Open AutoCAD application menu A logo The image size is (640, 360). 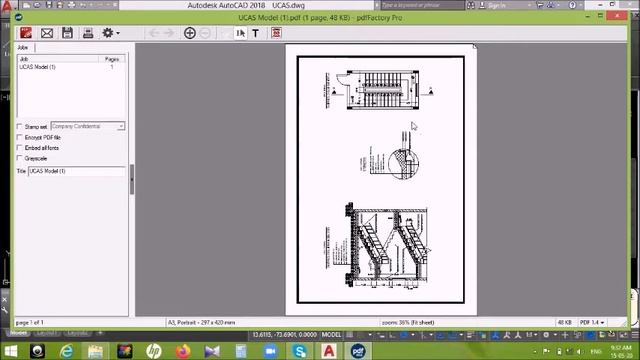click(7, 6)
